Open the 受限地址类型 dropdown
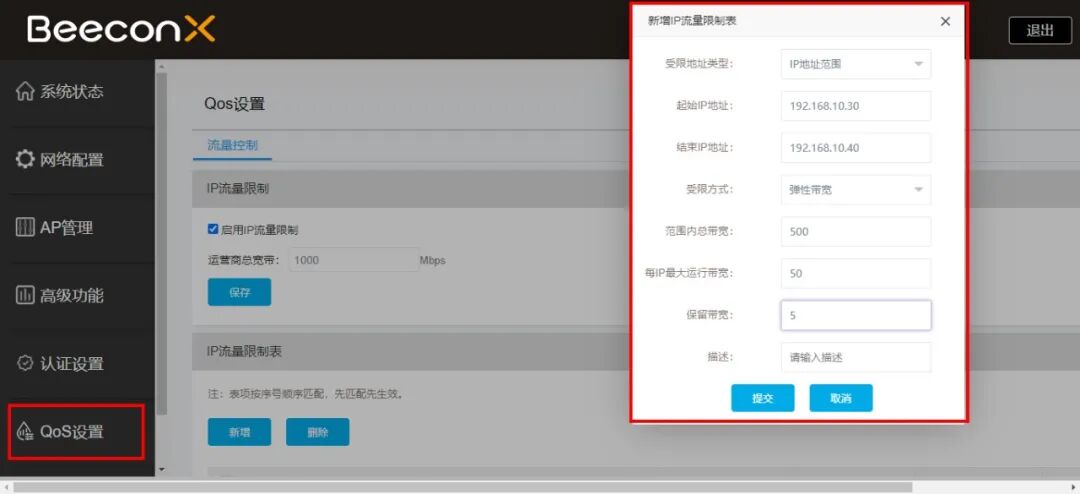The image size is (1080, 494). 855,64
